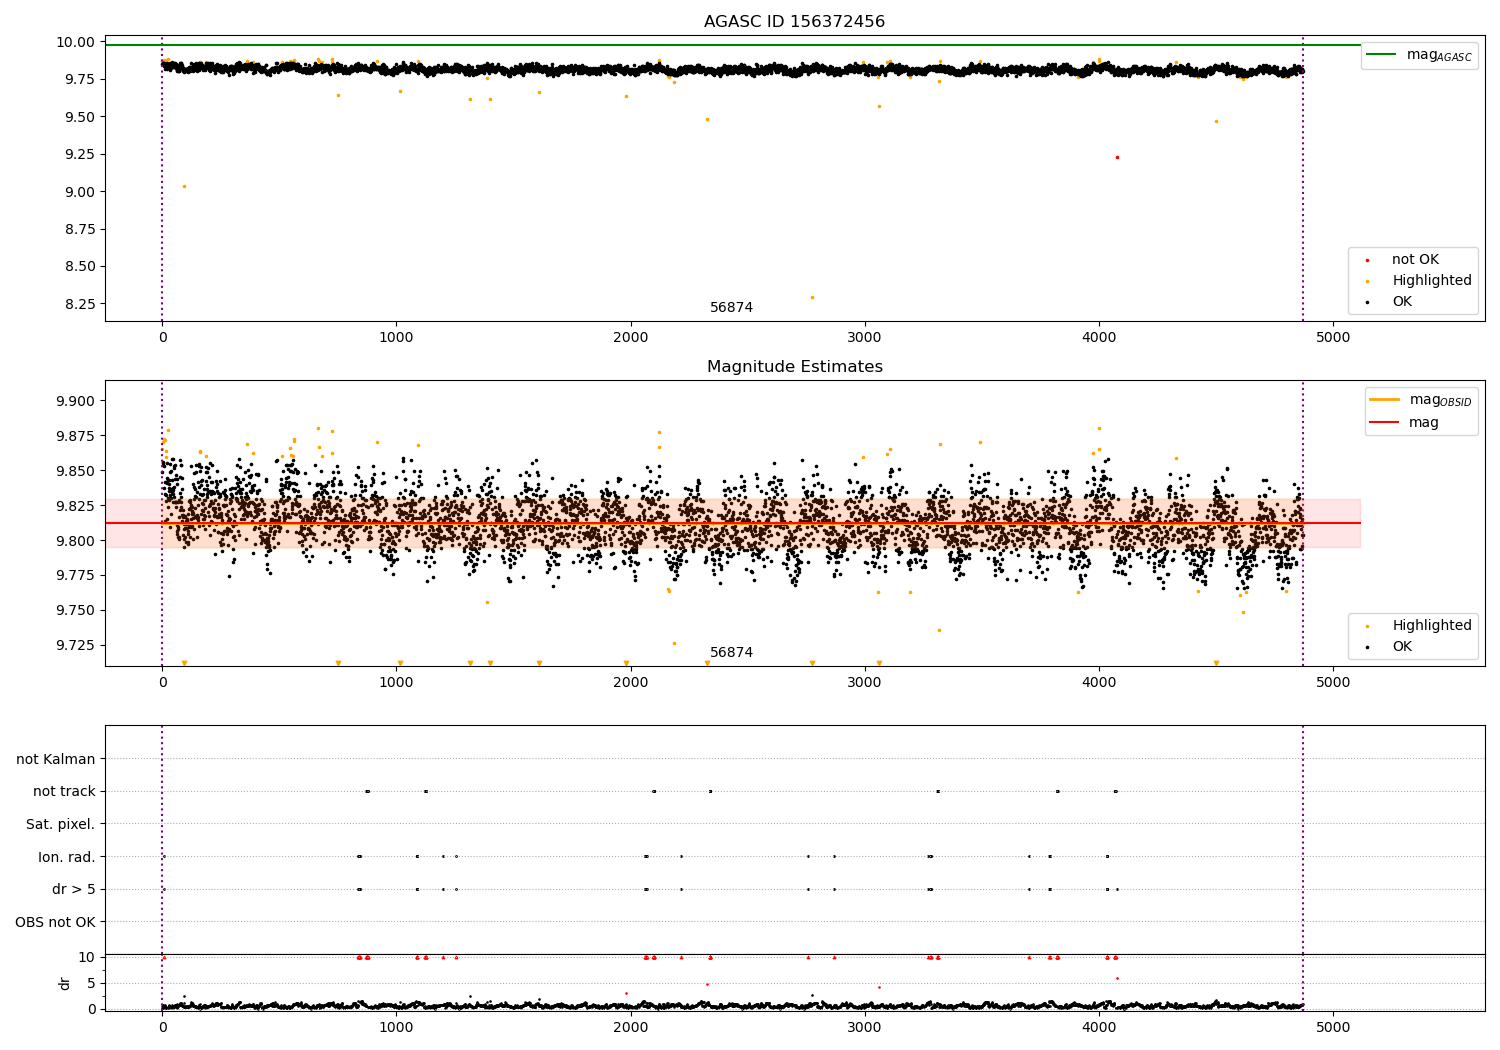Click the 56874 label in top plot
The height and width of the screenshot is (1050, 1500).
tap(731, 308)
